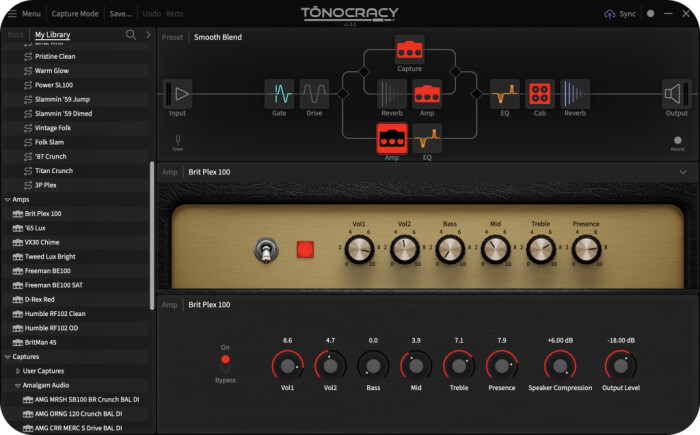Select the dimmed Reverb block in middle path
Image resolution: width=700 pixels, height=435 pixels.
(392, 94)
